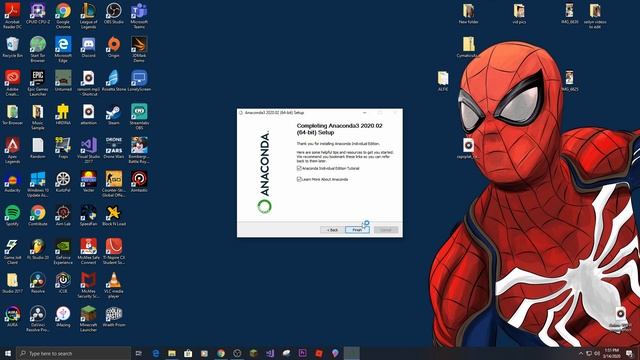Screen dimensions: 640x360
Task: Select the League of Legends icon
Action: [88, 16]
